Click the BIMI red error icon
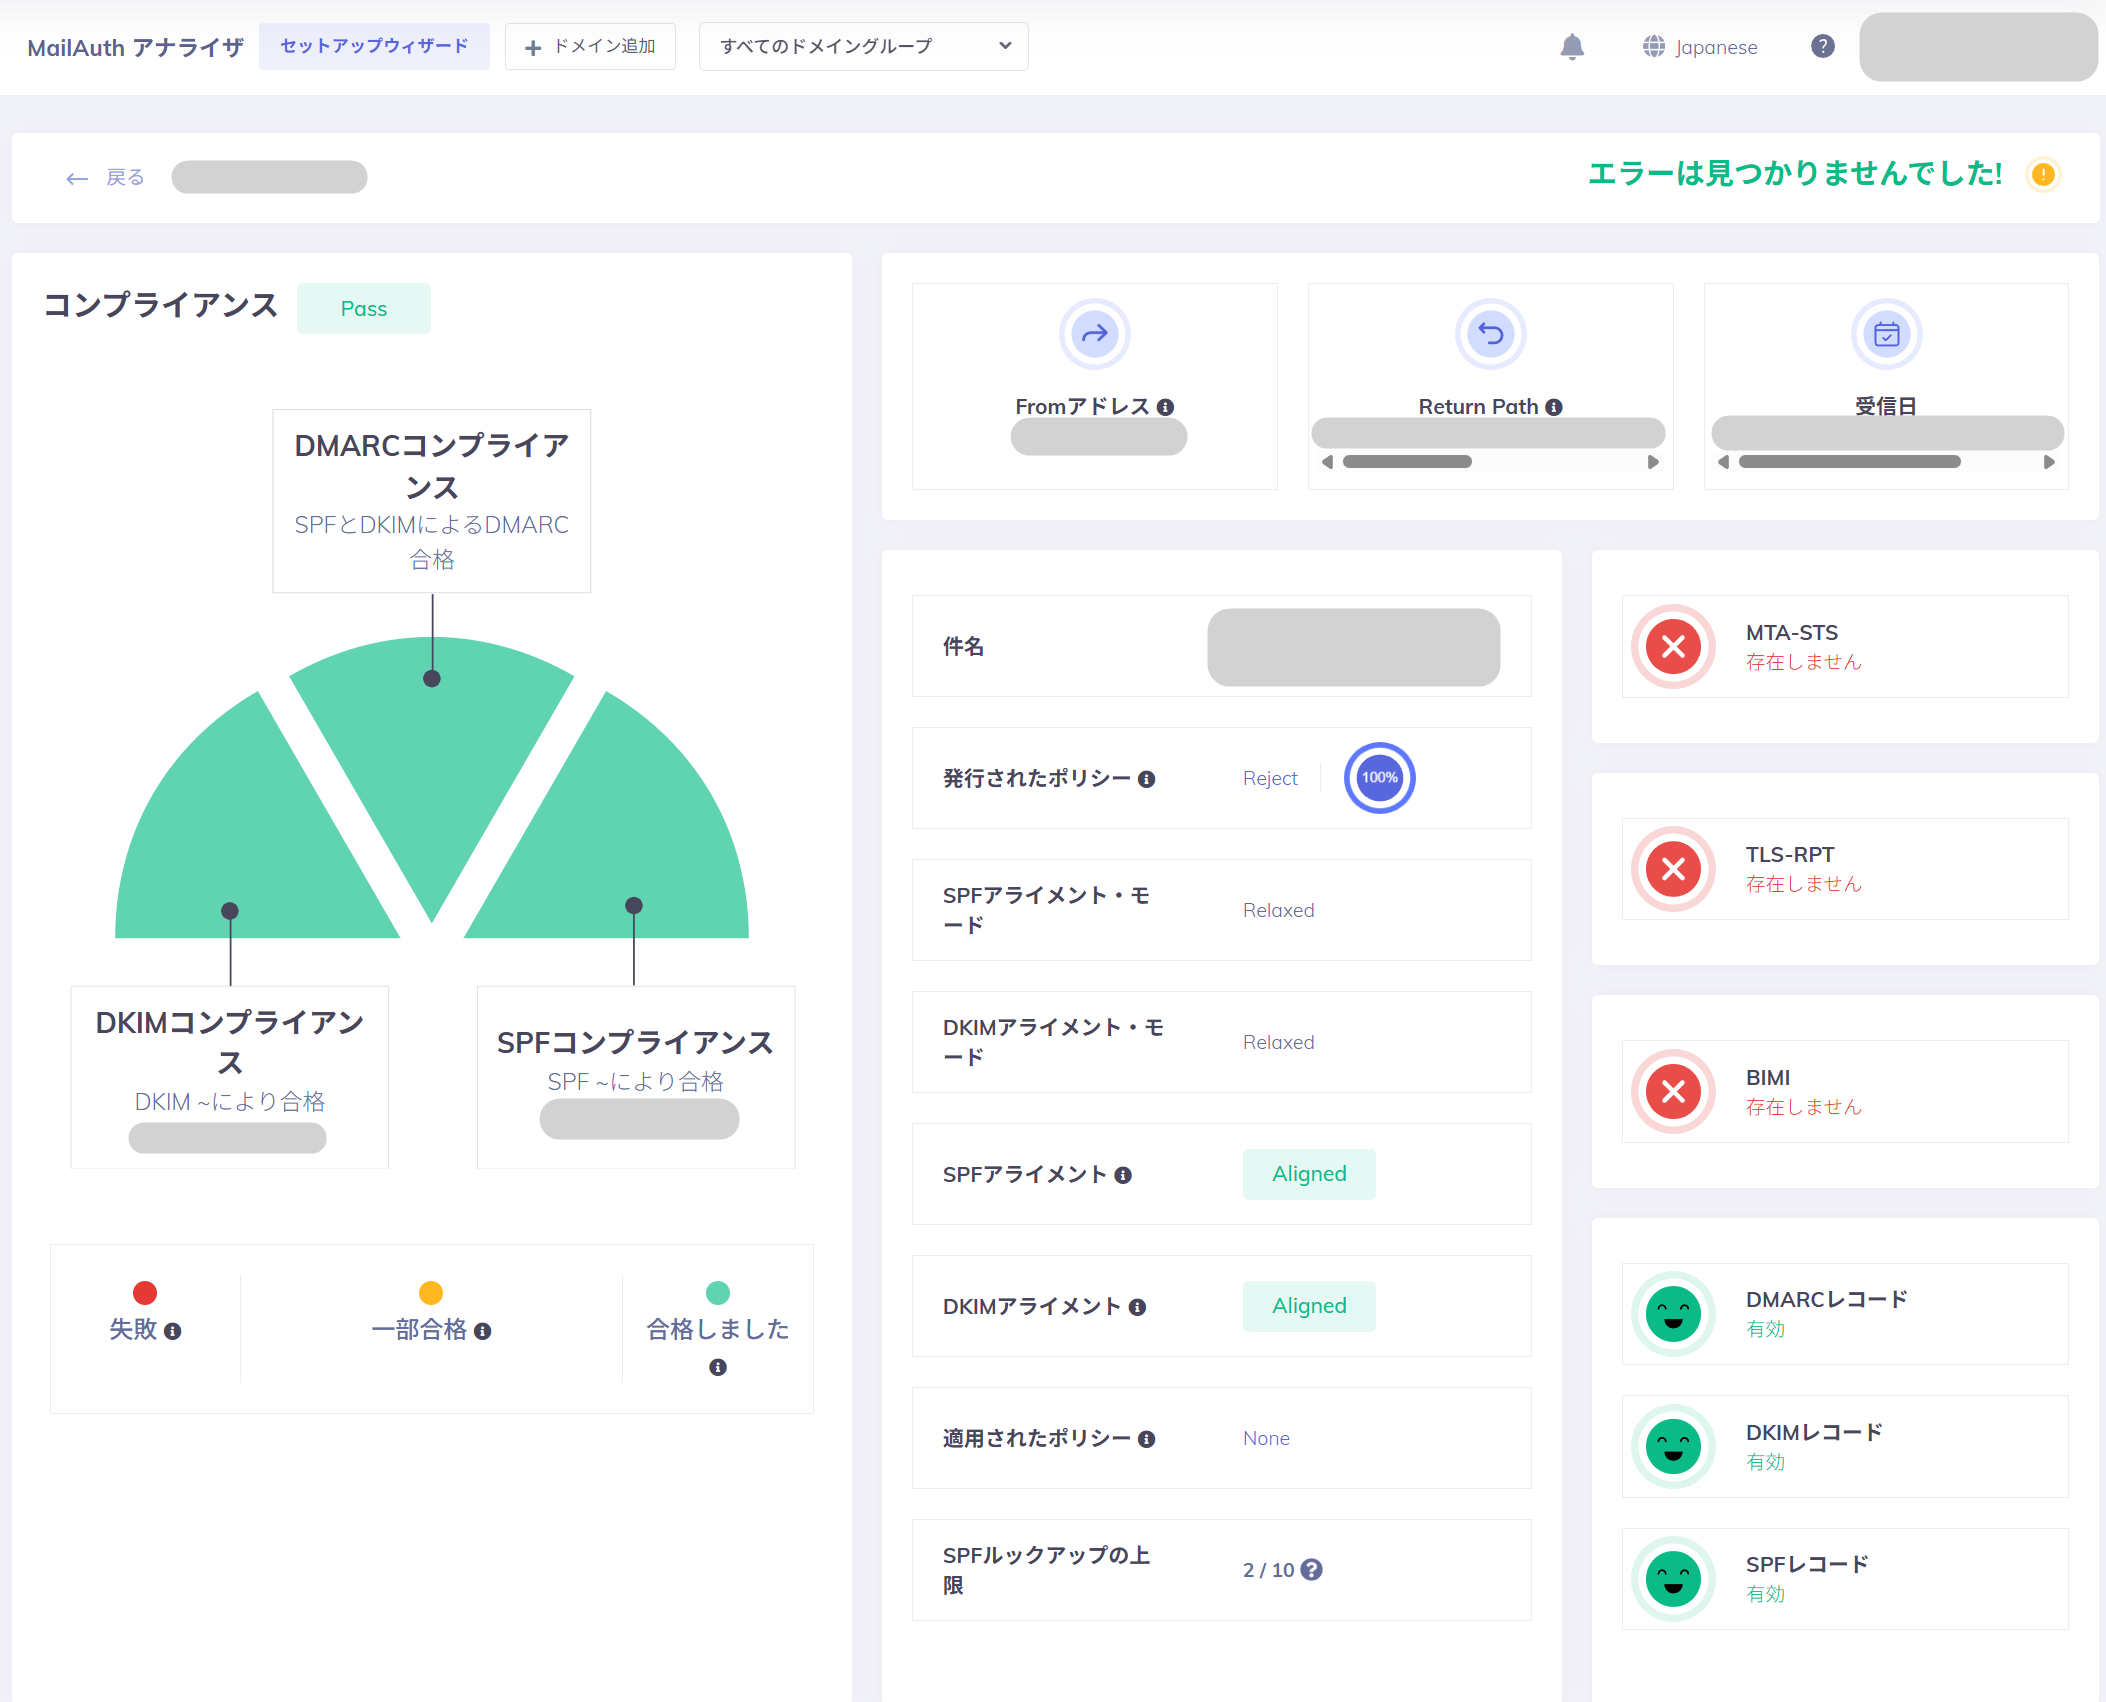Viewport: 2106px width, 1702px height. click(1673, 1092)
